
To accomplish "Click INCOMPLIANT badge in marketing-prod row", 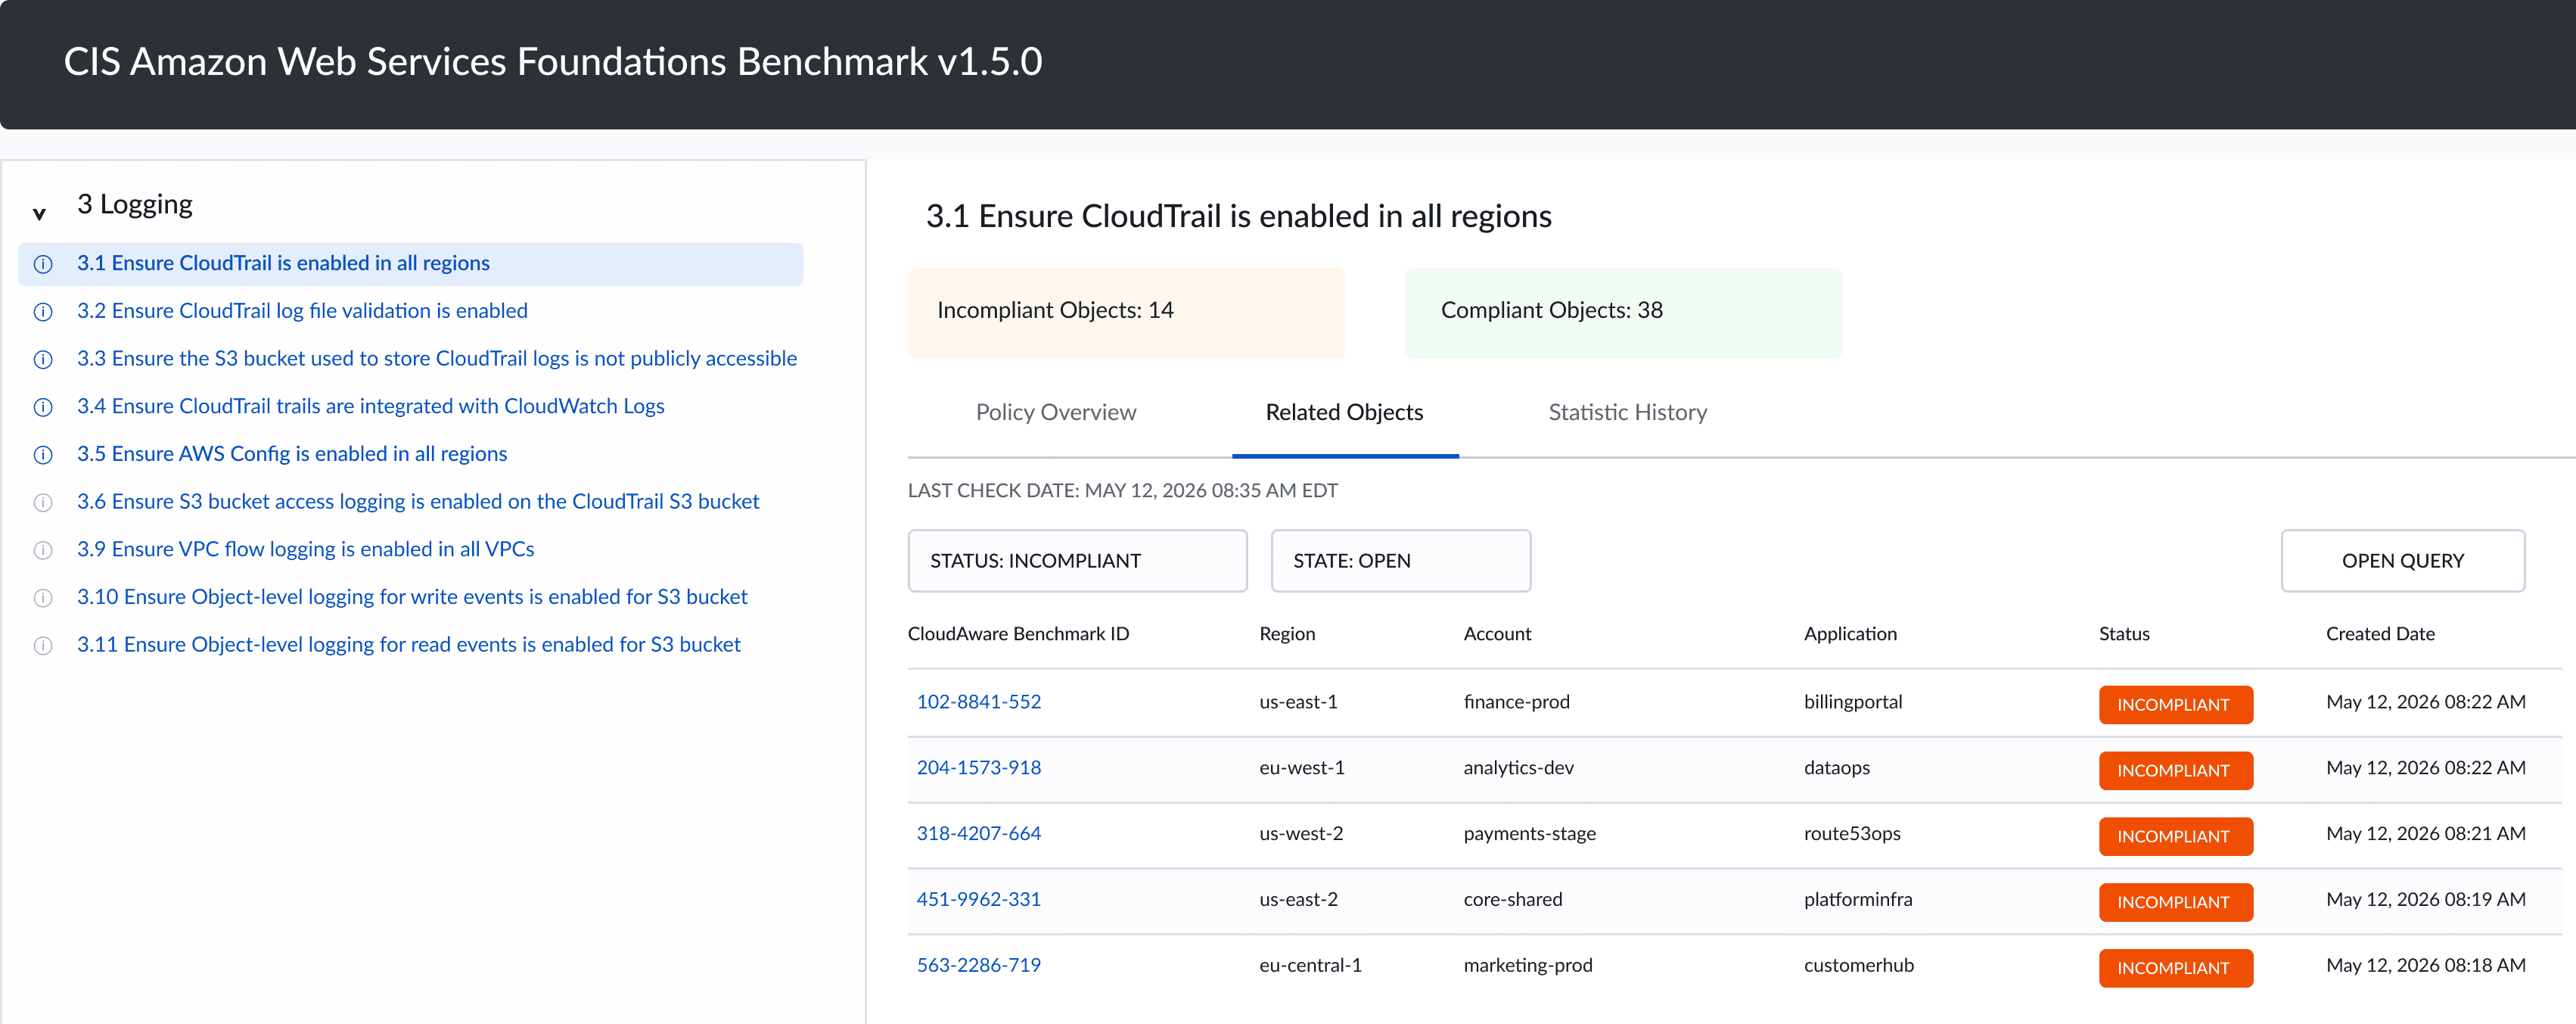I will (x=2174, y=967).
